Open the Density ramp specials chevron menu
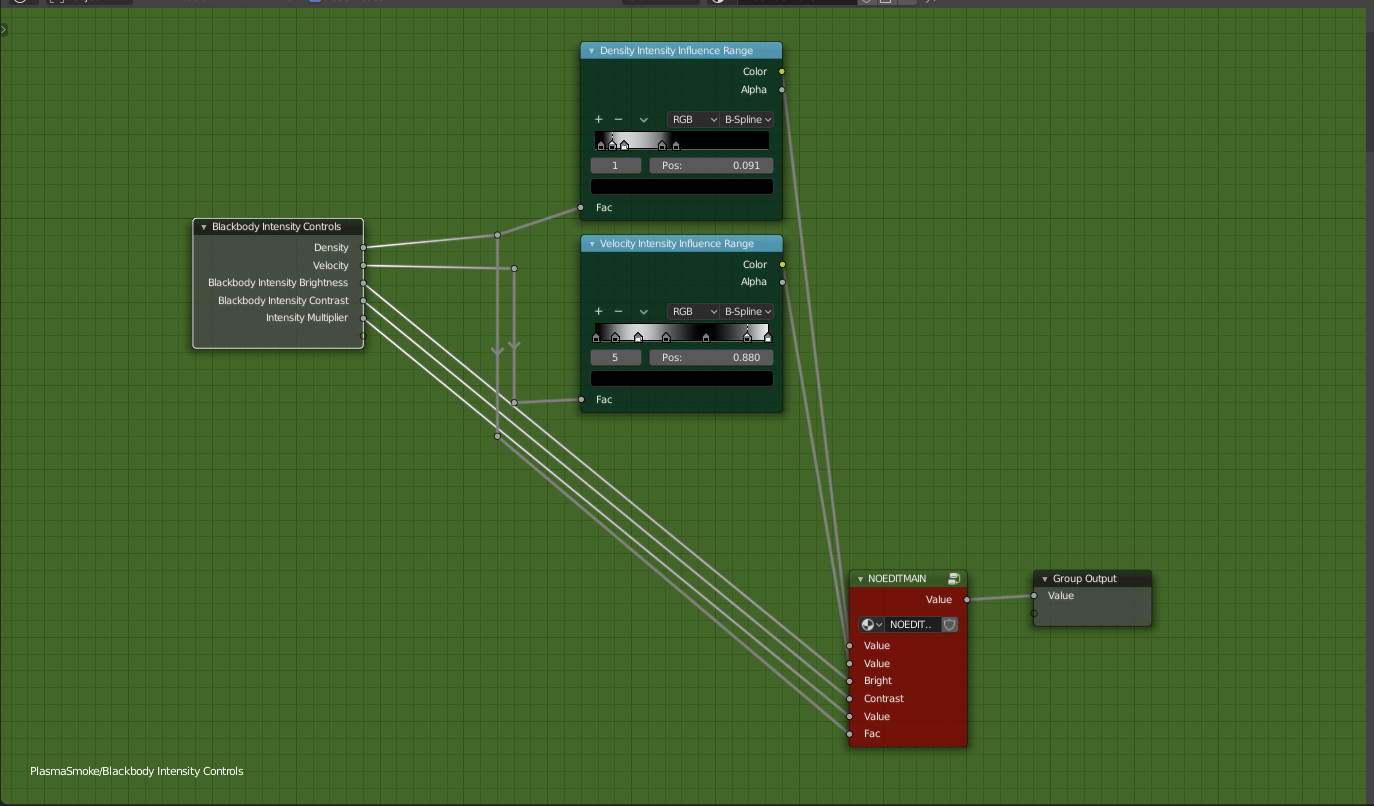Viewport: 1374px width, 806px height. pos(644,119)
